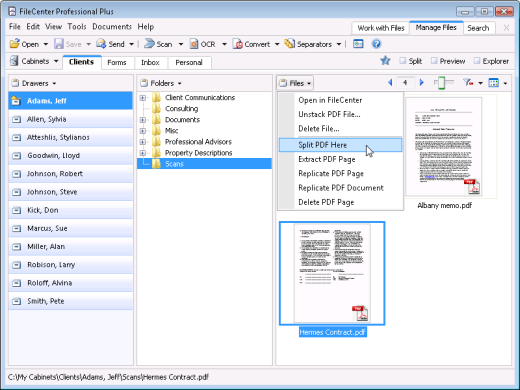Screen dimensions: 520x390
Task: Expand the Misc folder node
Action: coord(143,131)
